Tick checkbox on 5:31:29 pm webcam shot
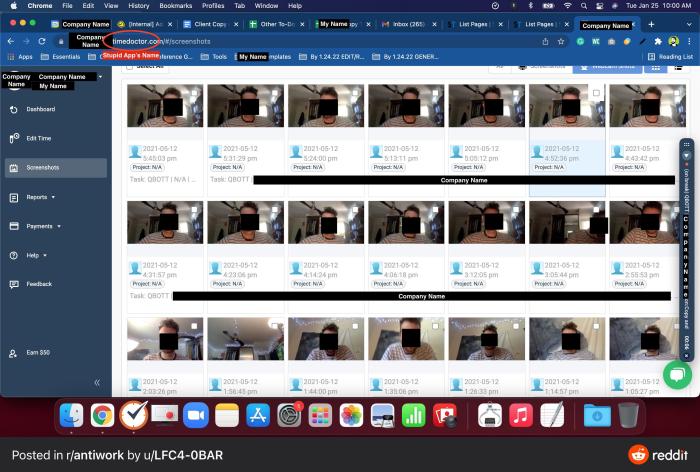The image size is (700, 472). pyautogui.click(x=275, y=93)
